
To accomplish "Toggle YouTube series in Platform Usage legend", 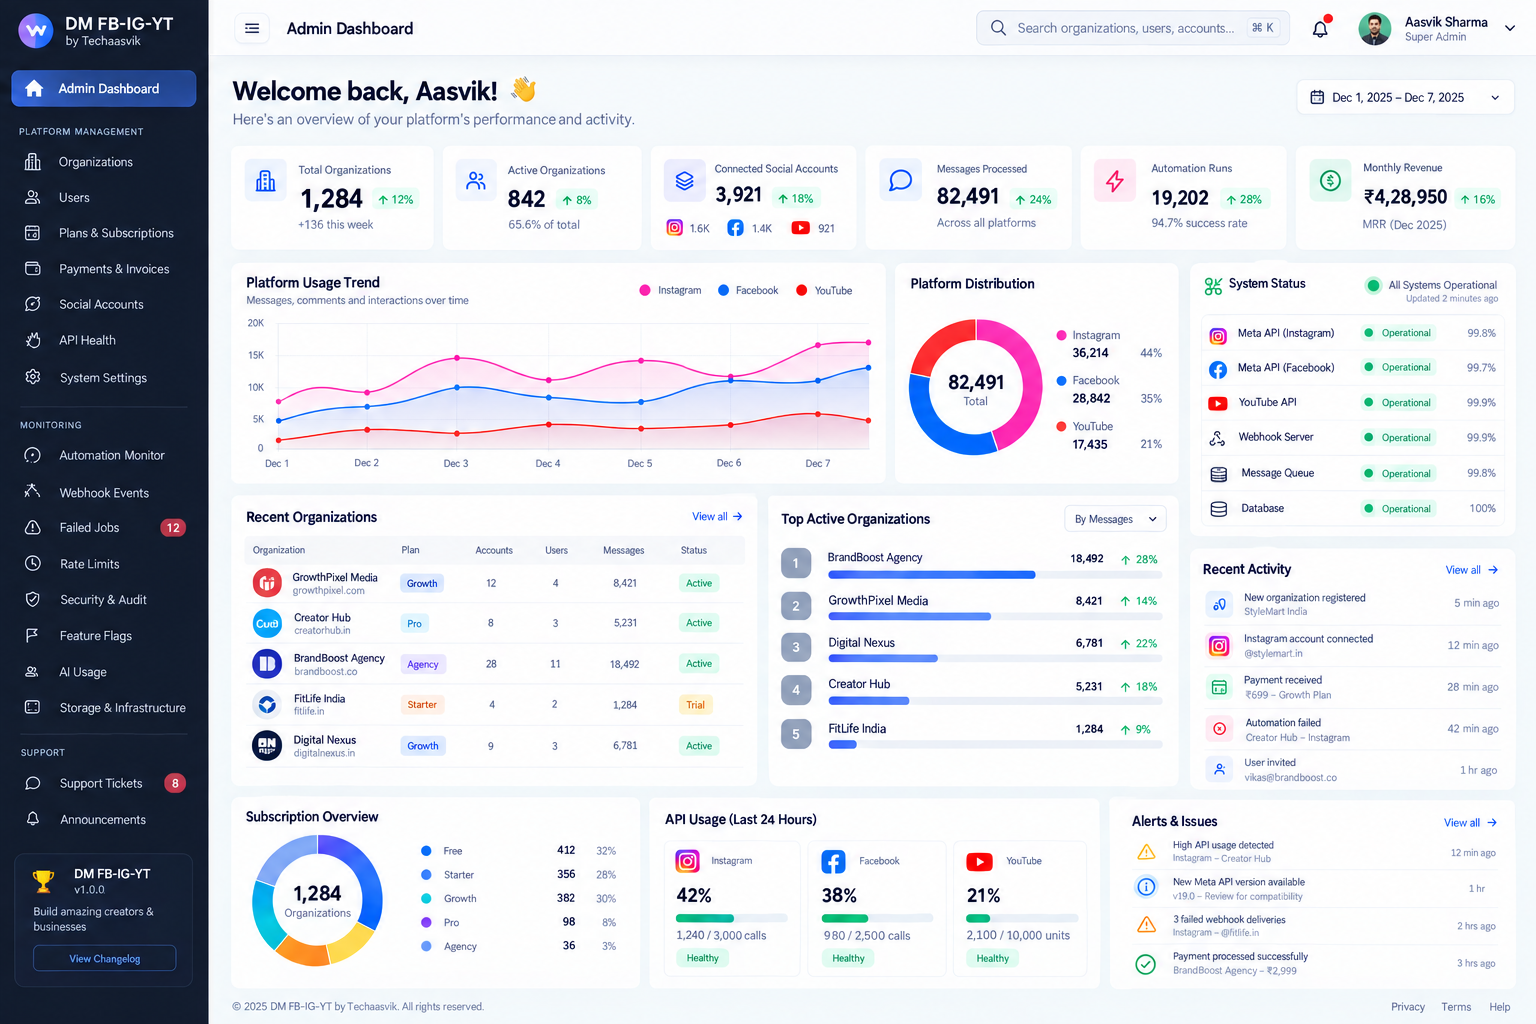I will click(x=824, y=290).
